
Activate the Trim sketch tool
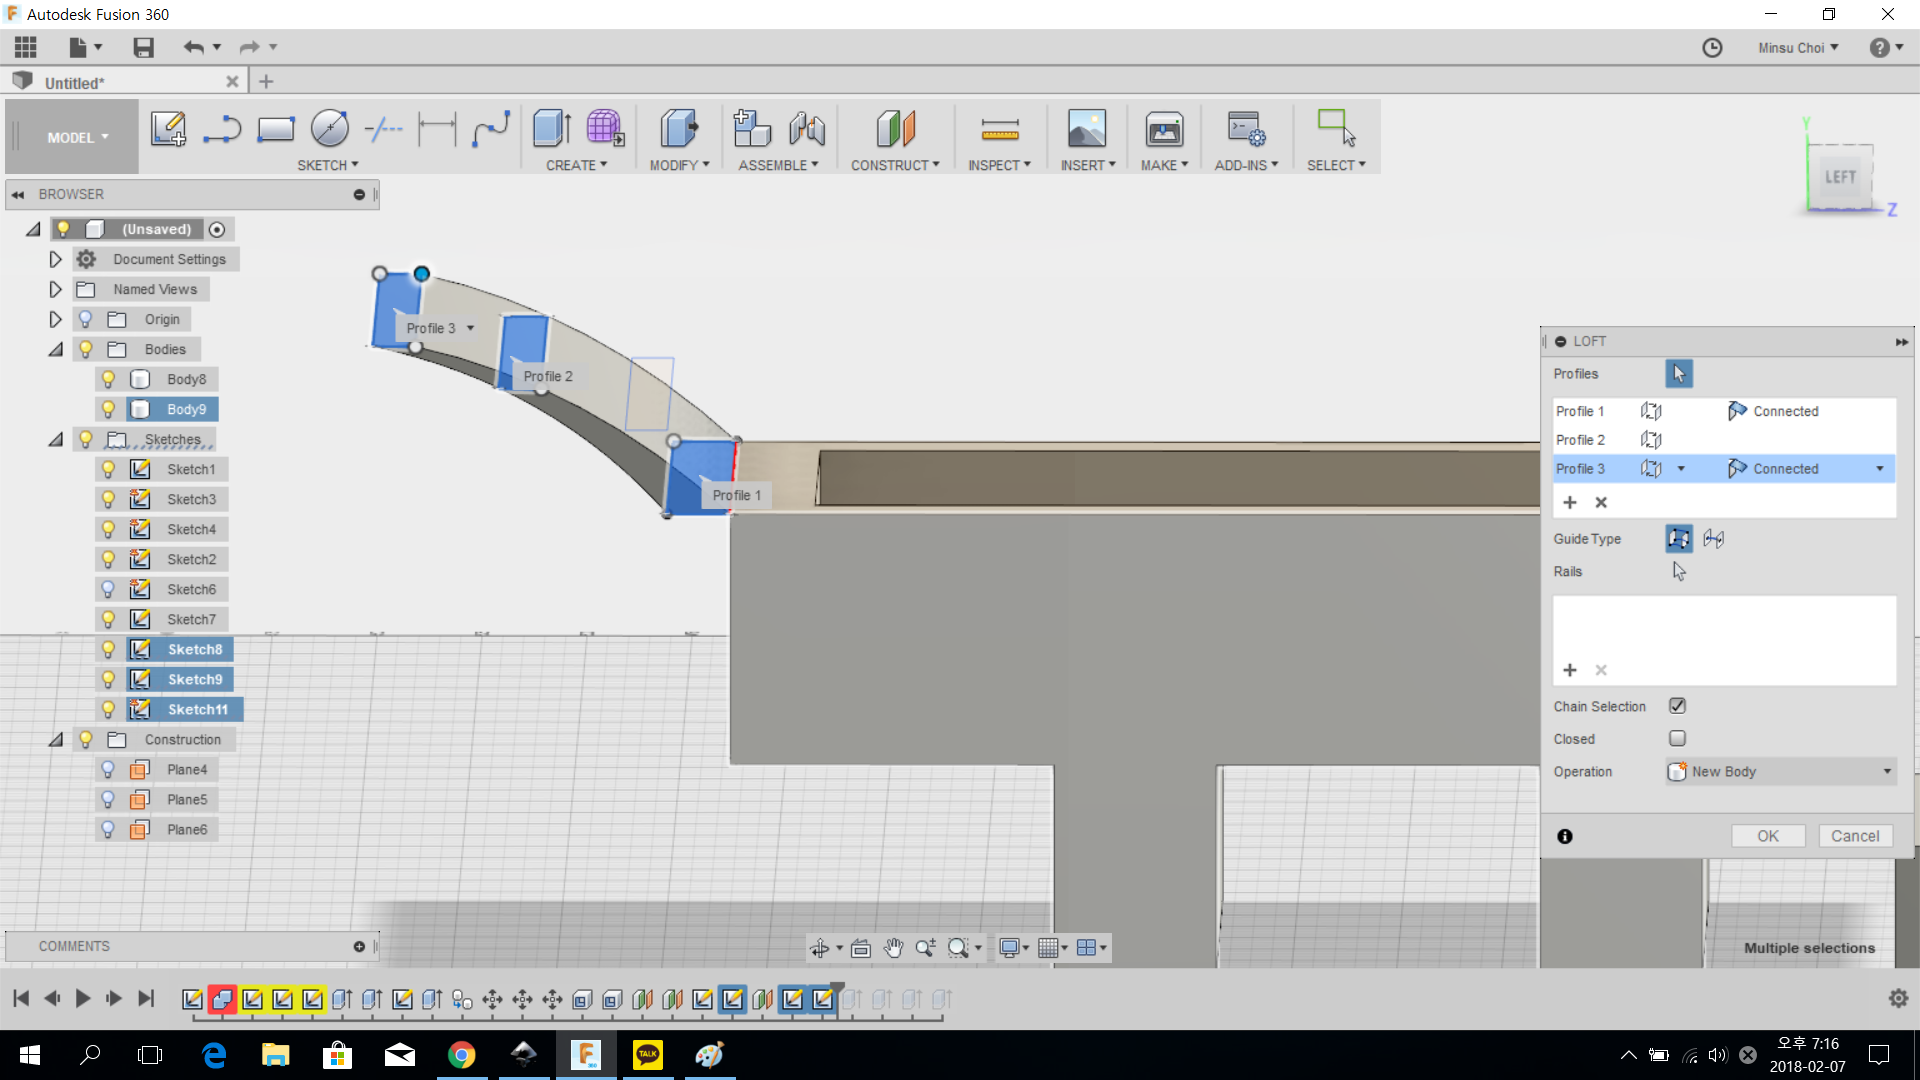383,129
